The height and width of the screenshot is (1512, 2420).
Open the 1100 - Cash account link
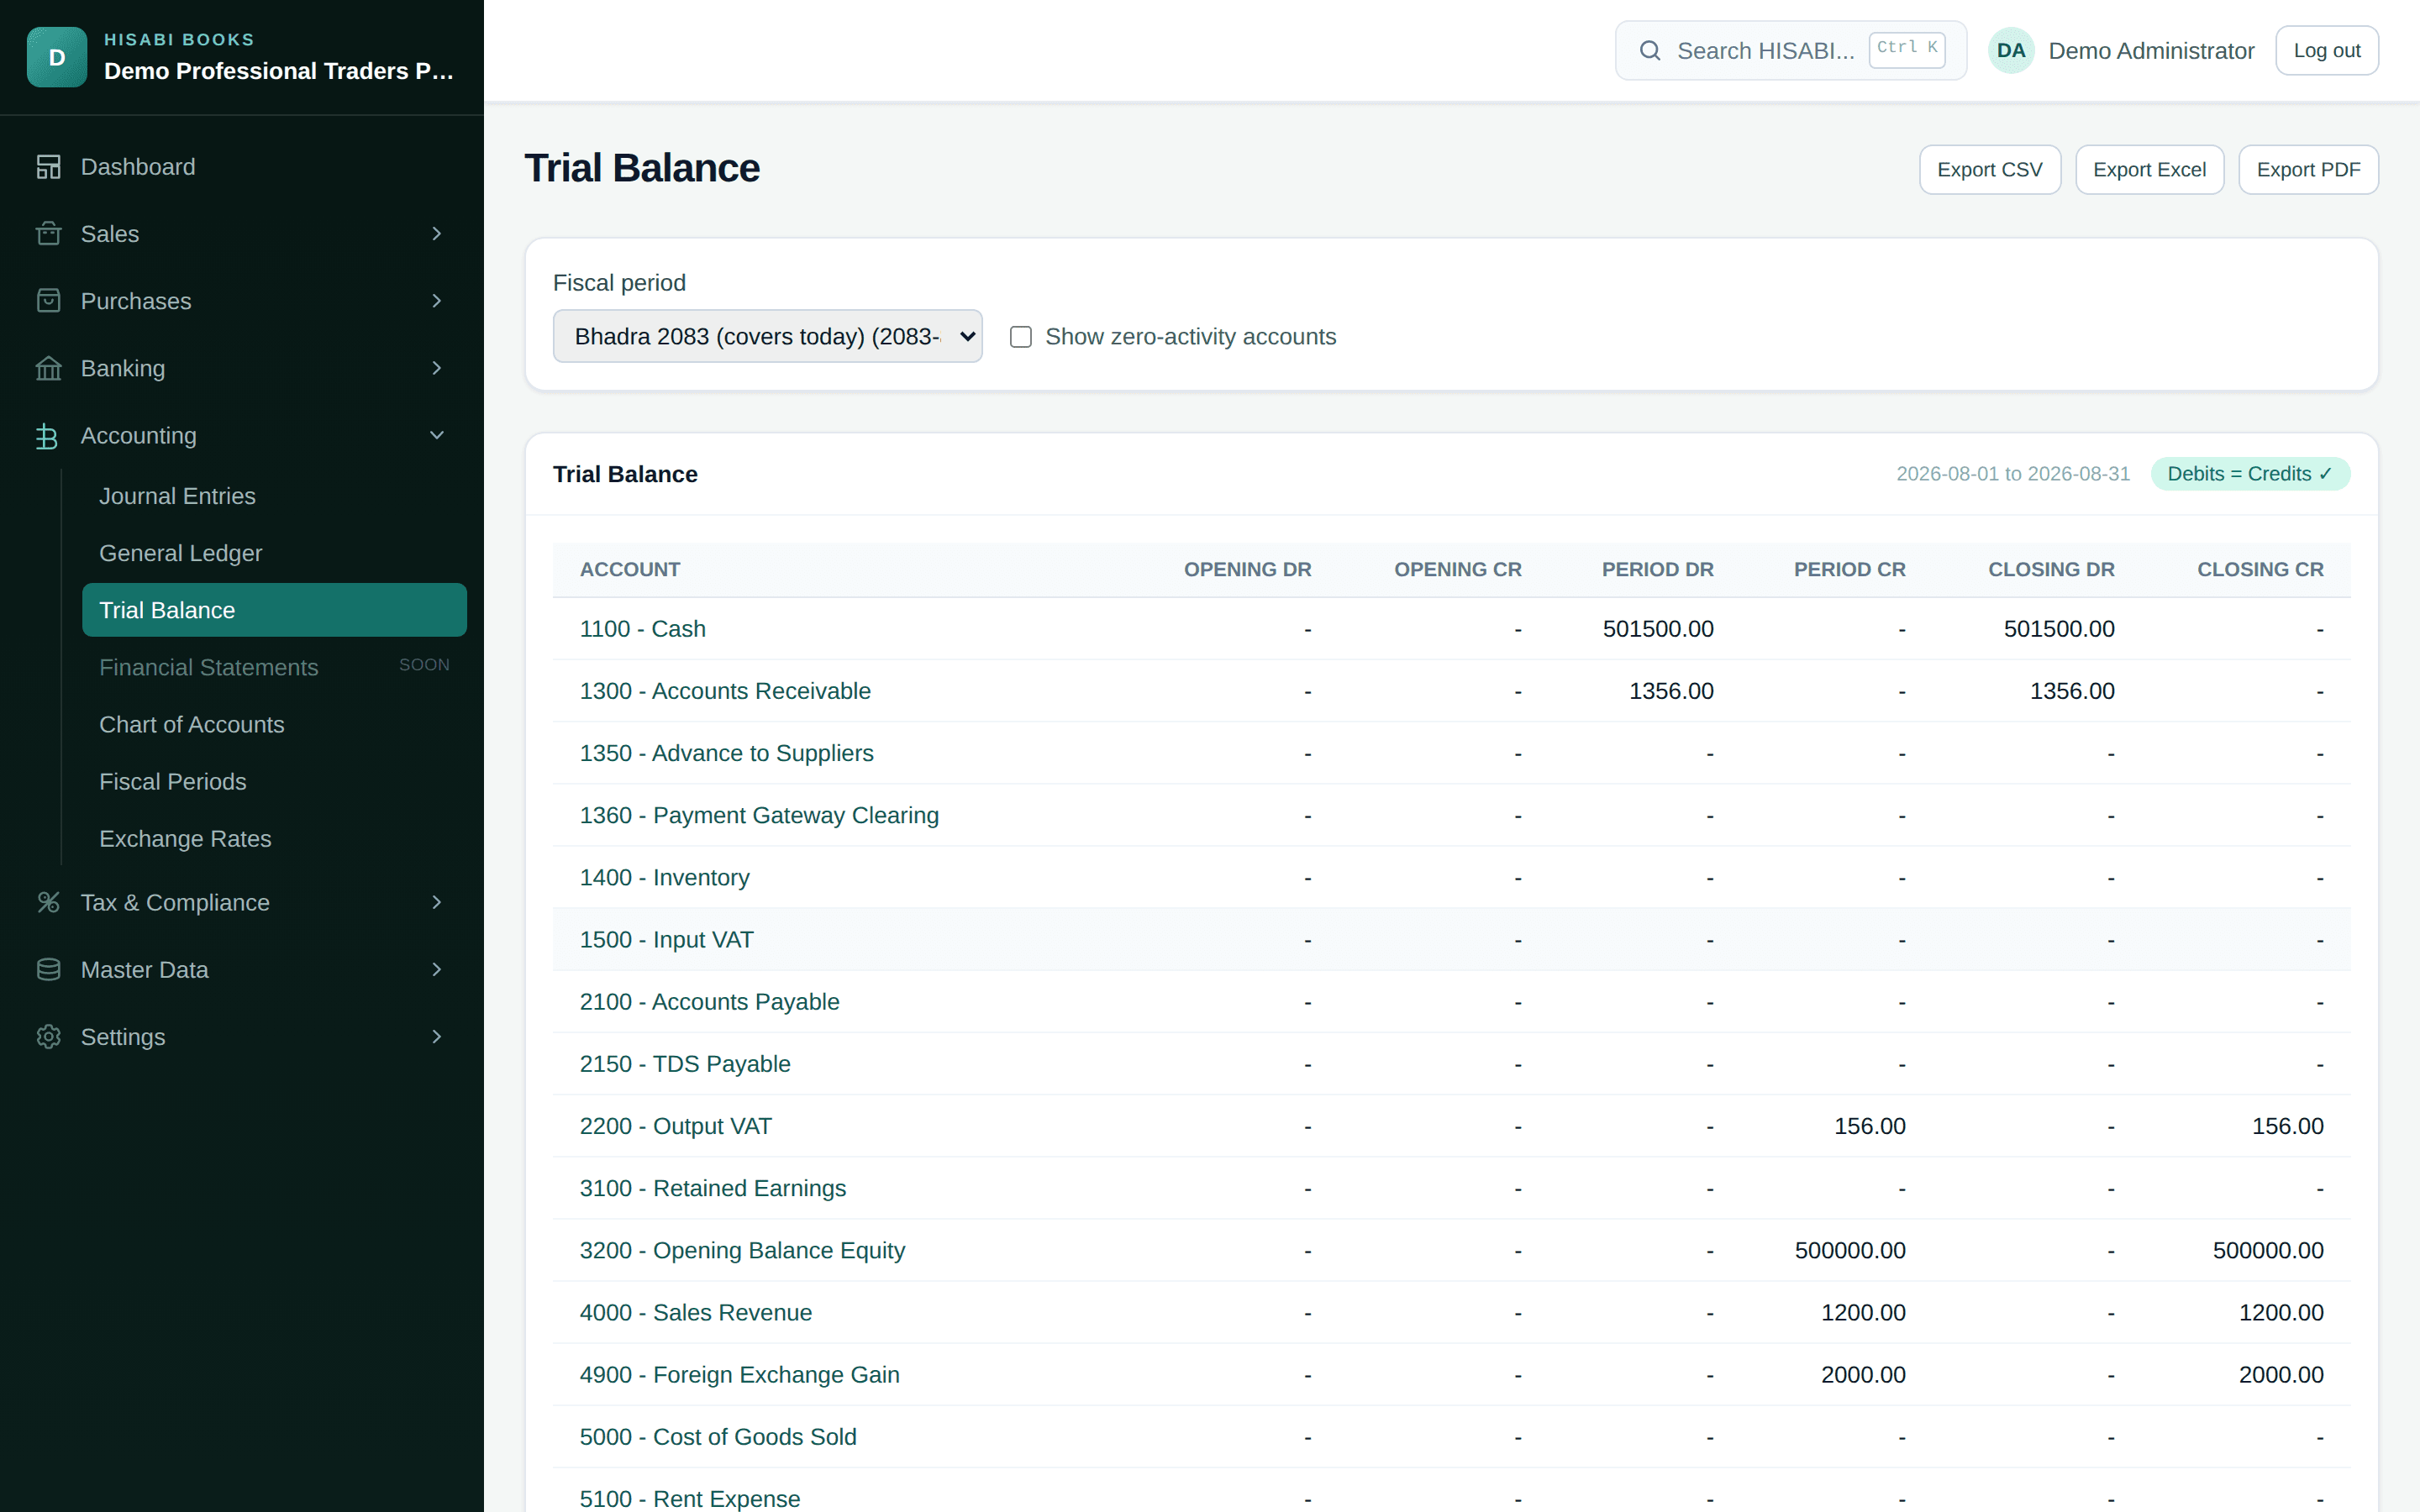tap(643, 629)
